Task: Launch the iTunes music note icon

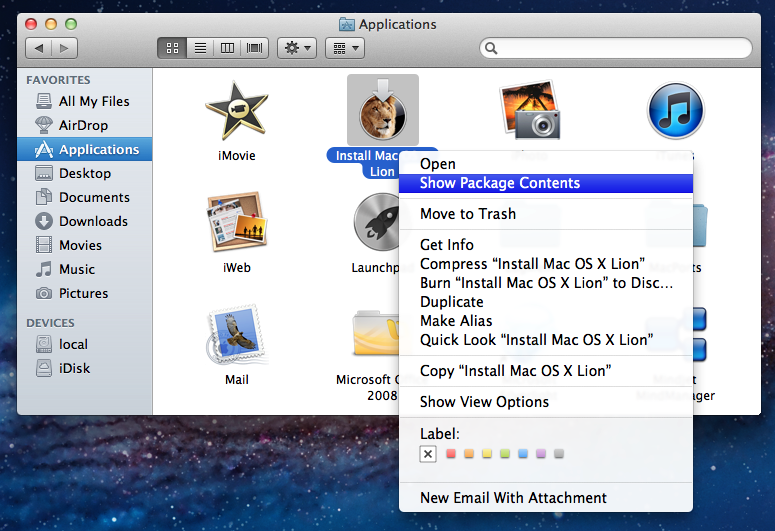Action: 676,111
